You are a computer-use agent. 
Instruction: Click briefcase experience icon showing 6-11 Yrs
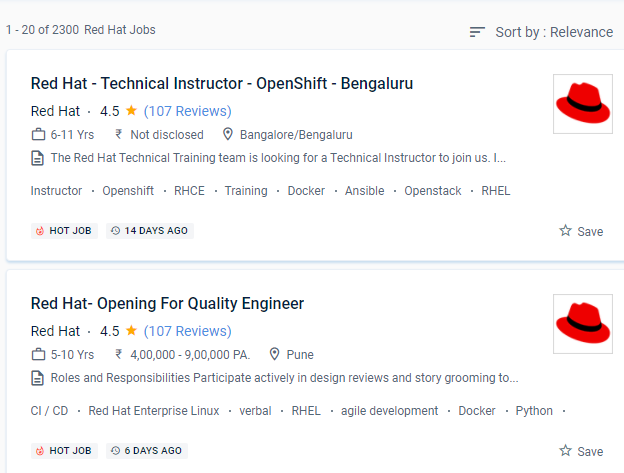39,134
